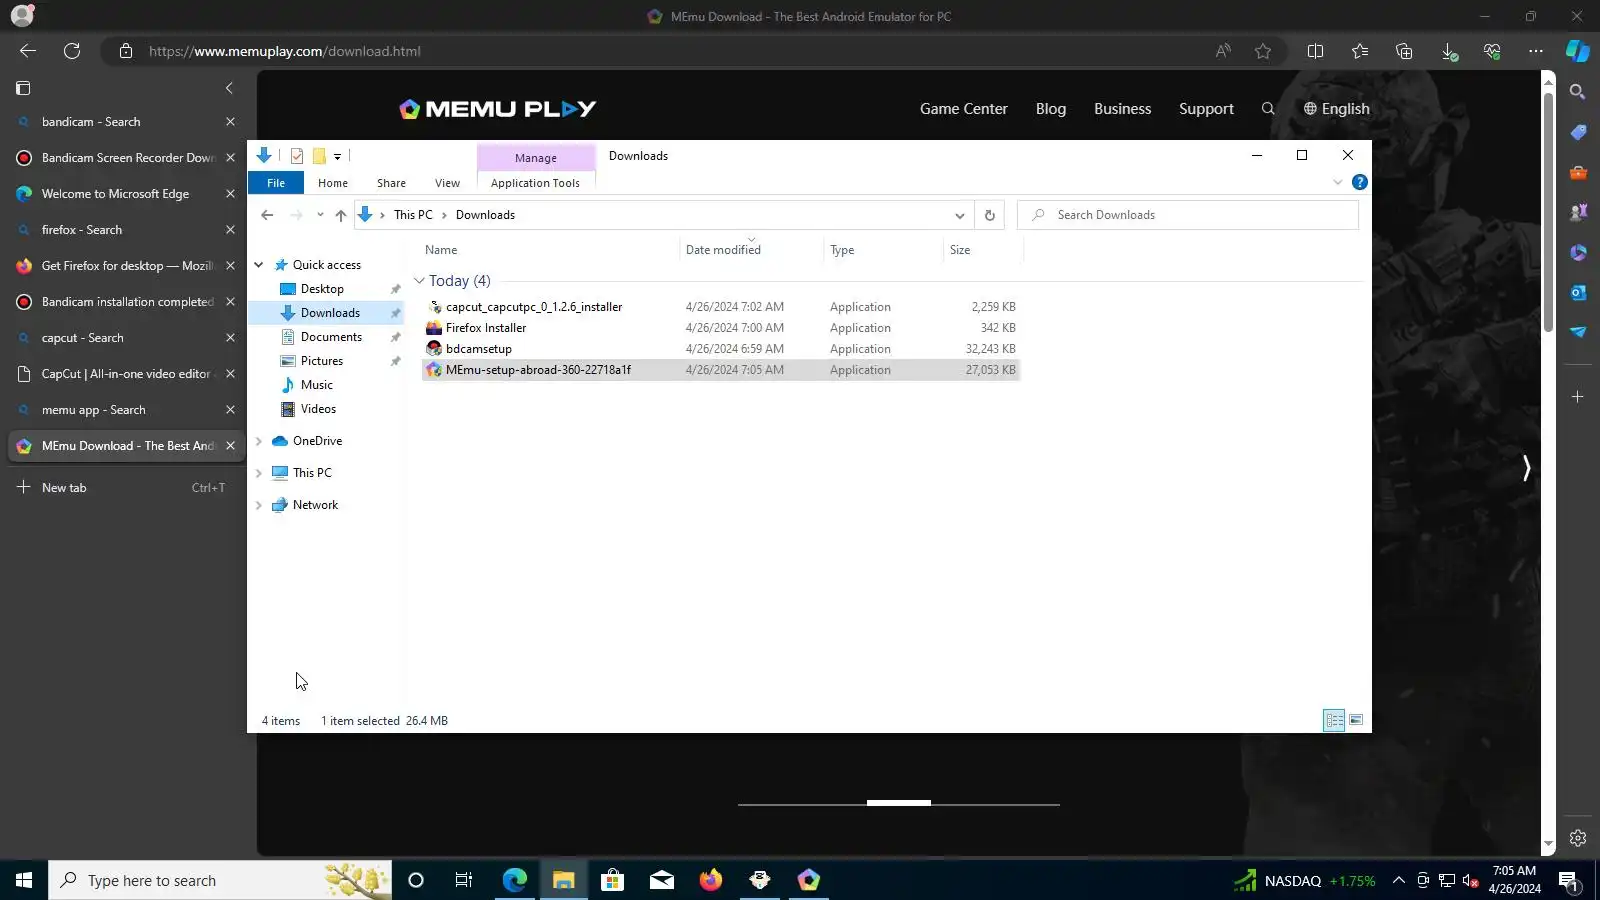Open Customize Quick Access Toolbar dropdown
Viewport: 1600px width, 900px height.
click(338, 156)
